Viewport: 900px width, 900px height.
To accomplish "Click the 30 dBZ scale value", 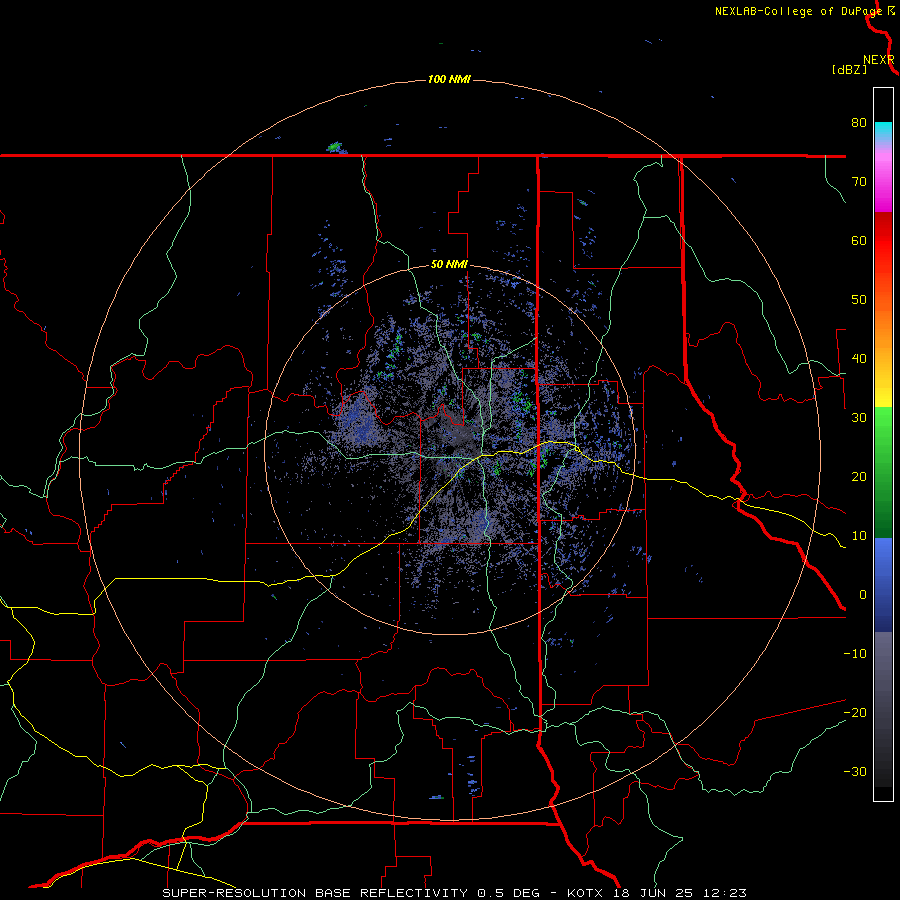I will 859,418.
